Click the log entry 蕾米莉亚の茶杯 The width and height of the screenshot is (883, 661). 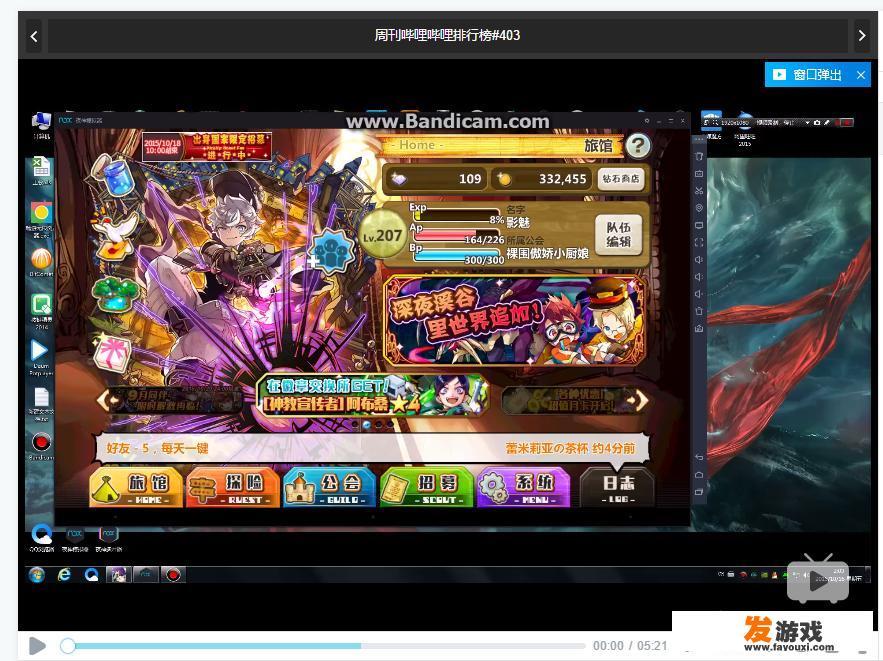(570, 449)
